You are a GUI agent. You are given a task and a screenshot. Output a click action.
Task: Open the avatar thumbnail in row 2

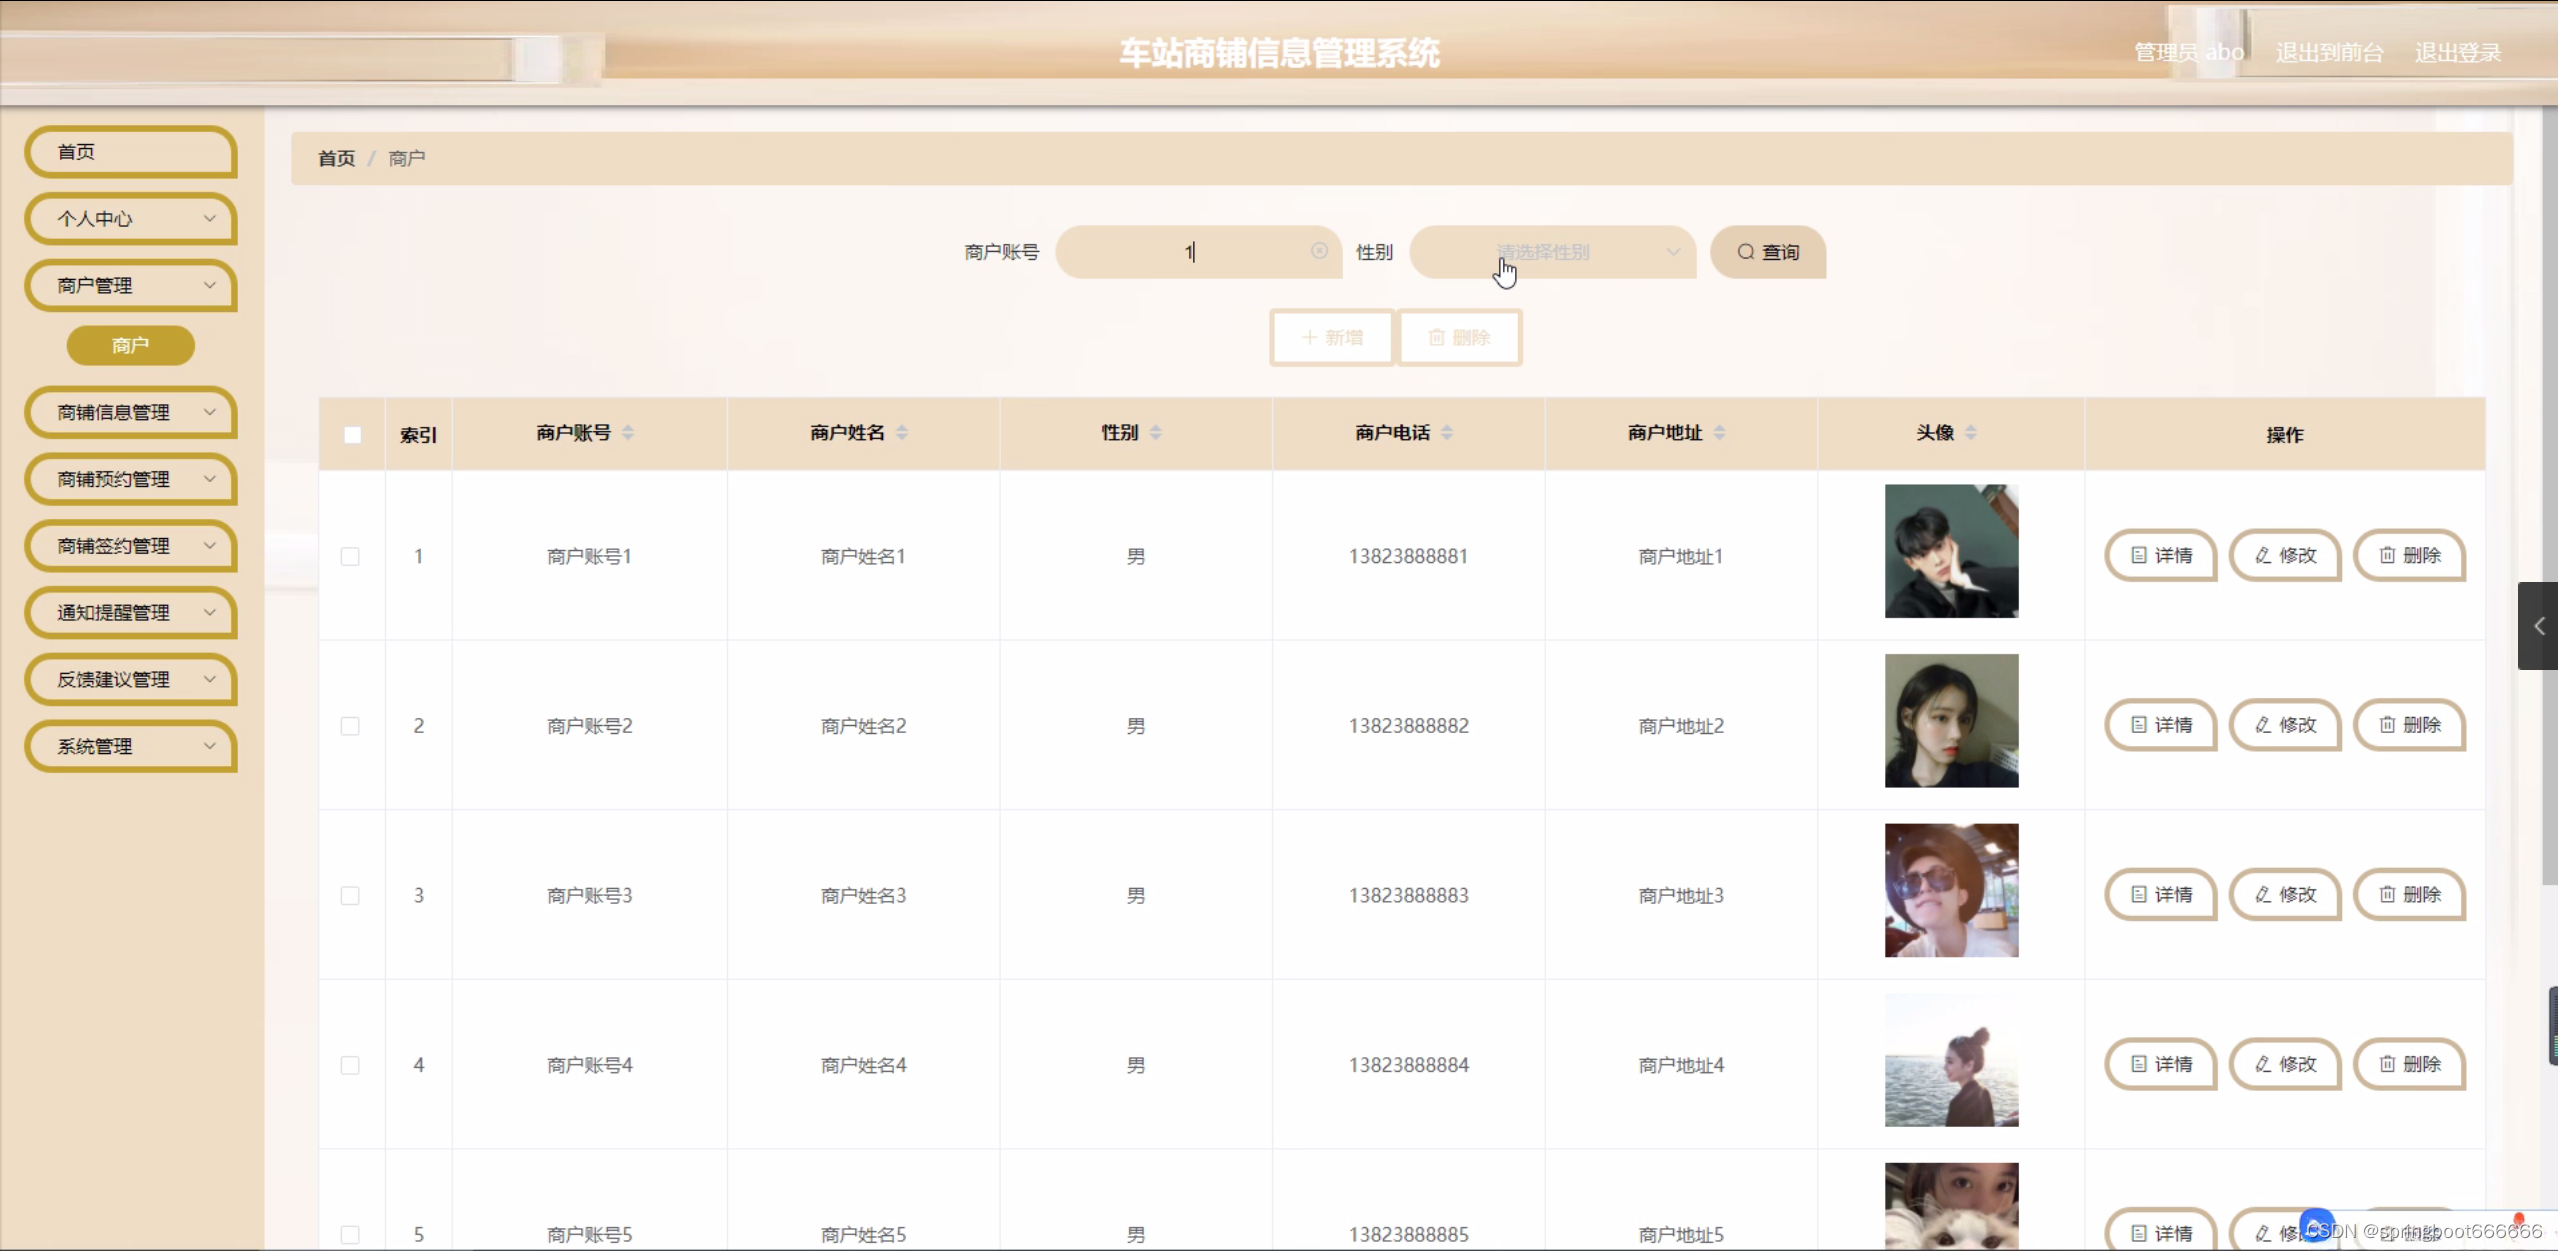(1951, 721)
